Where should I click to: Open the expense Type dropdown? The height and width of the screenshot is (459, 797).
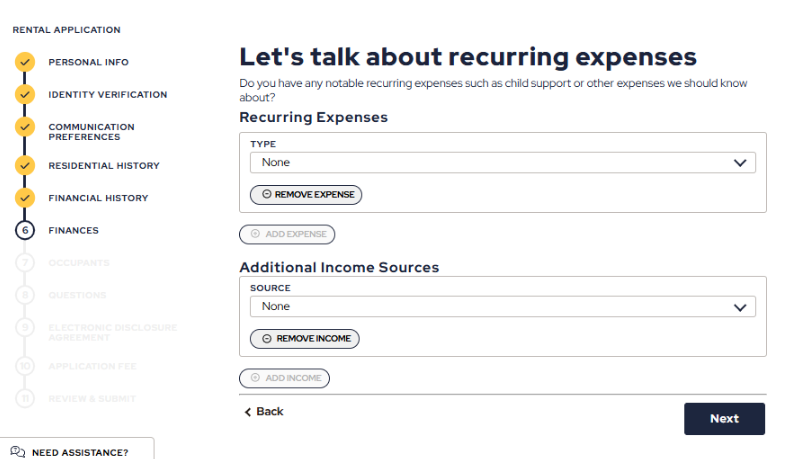click(x=502, y=163)
